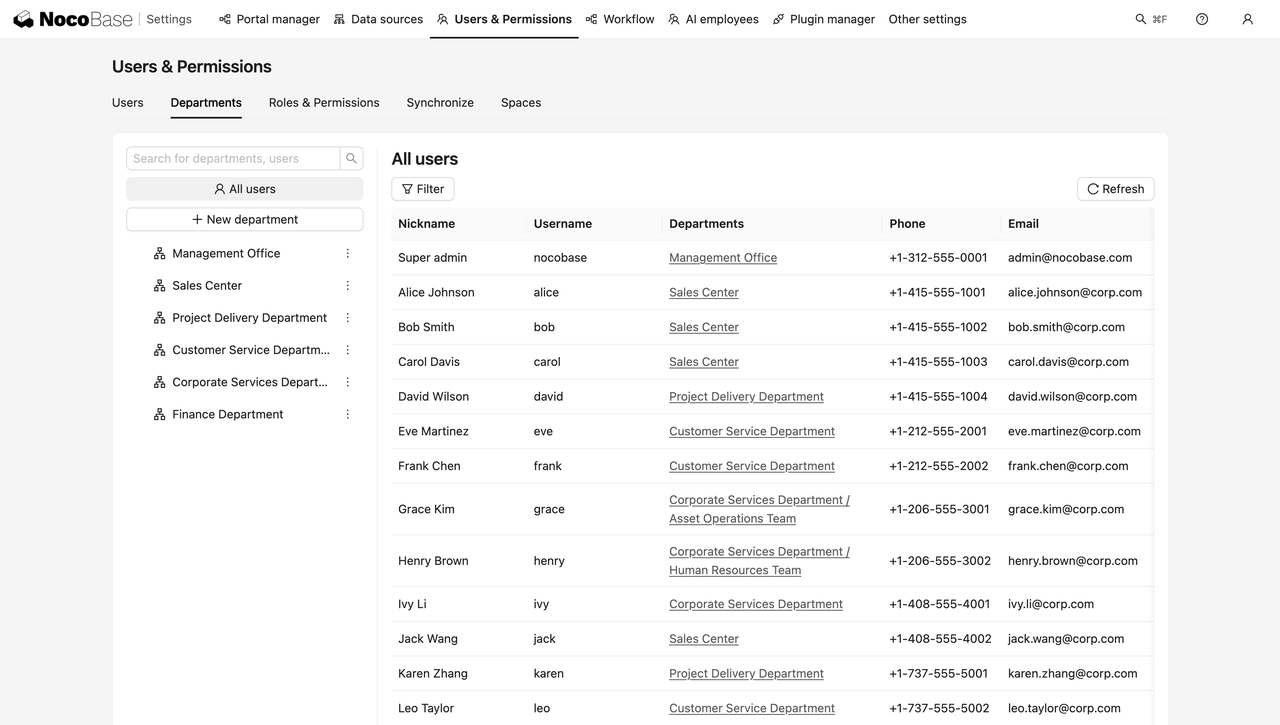Click the username cell 'karen'
Viewport: 1280px width, 725px height.
point(549,674)
